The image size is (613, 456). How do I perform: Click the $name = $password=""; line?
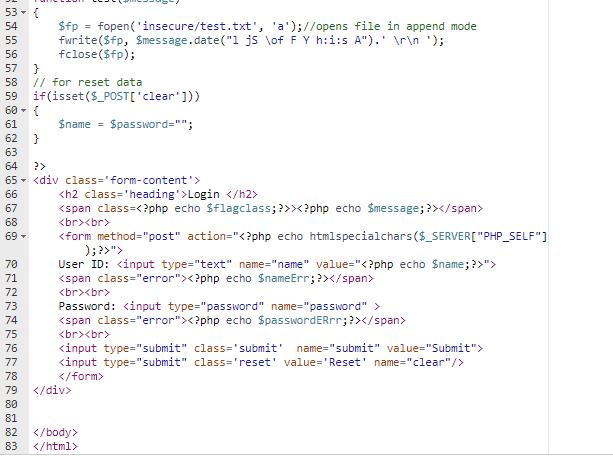pos(125,124)
